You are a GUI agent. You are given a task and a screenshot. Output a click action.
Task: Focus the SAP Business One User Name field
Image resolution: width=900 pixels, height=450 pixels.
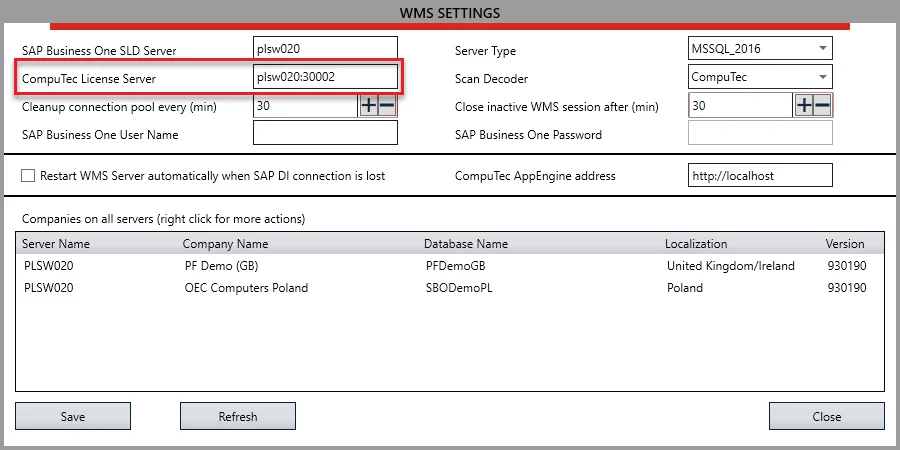[325, 133]
